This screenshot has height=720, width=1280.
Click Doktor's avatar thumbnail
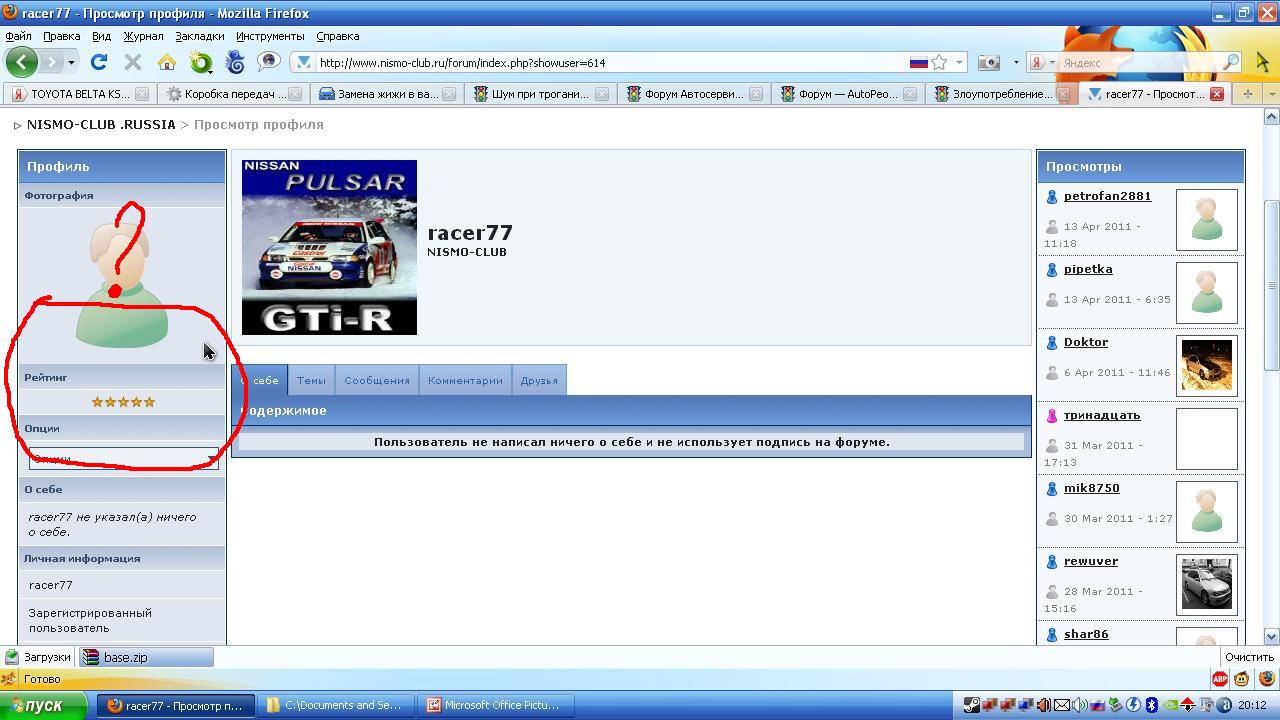click(1207, 366)
